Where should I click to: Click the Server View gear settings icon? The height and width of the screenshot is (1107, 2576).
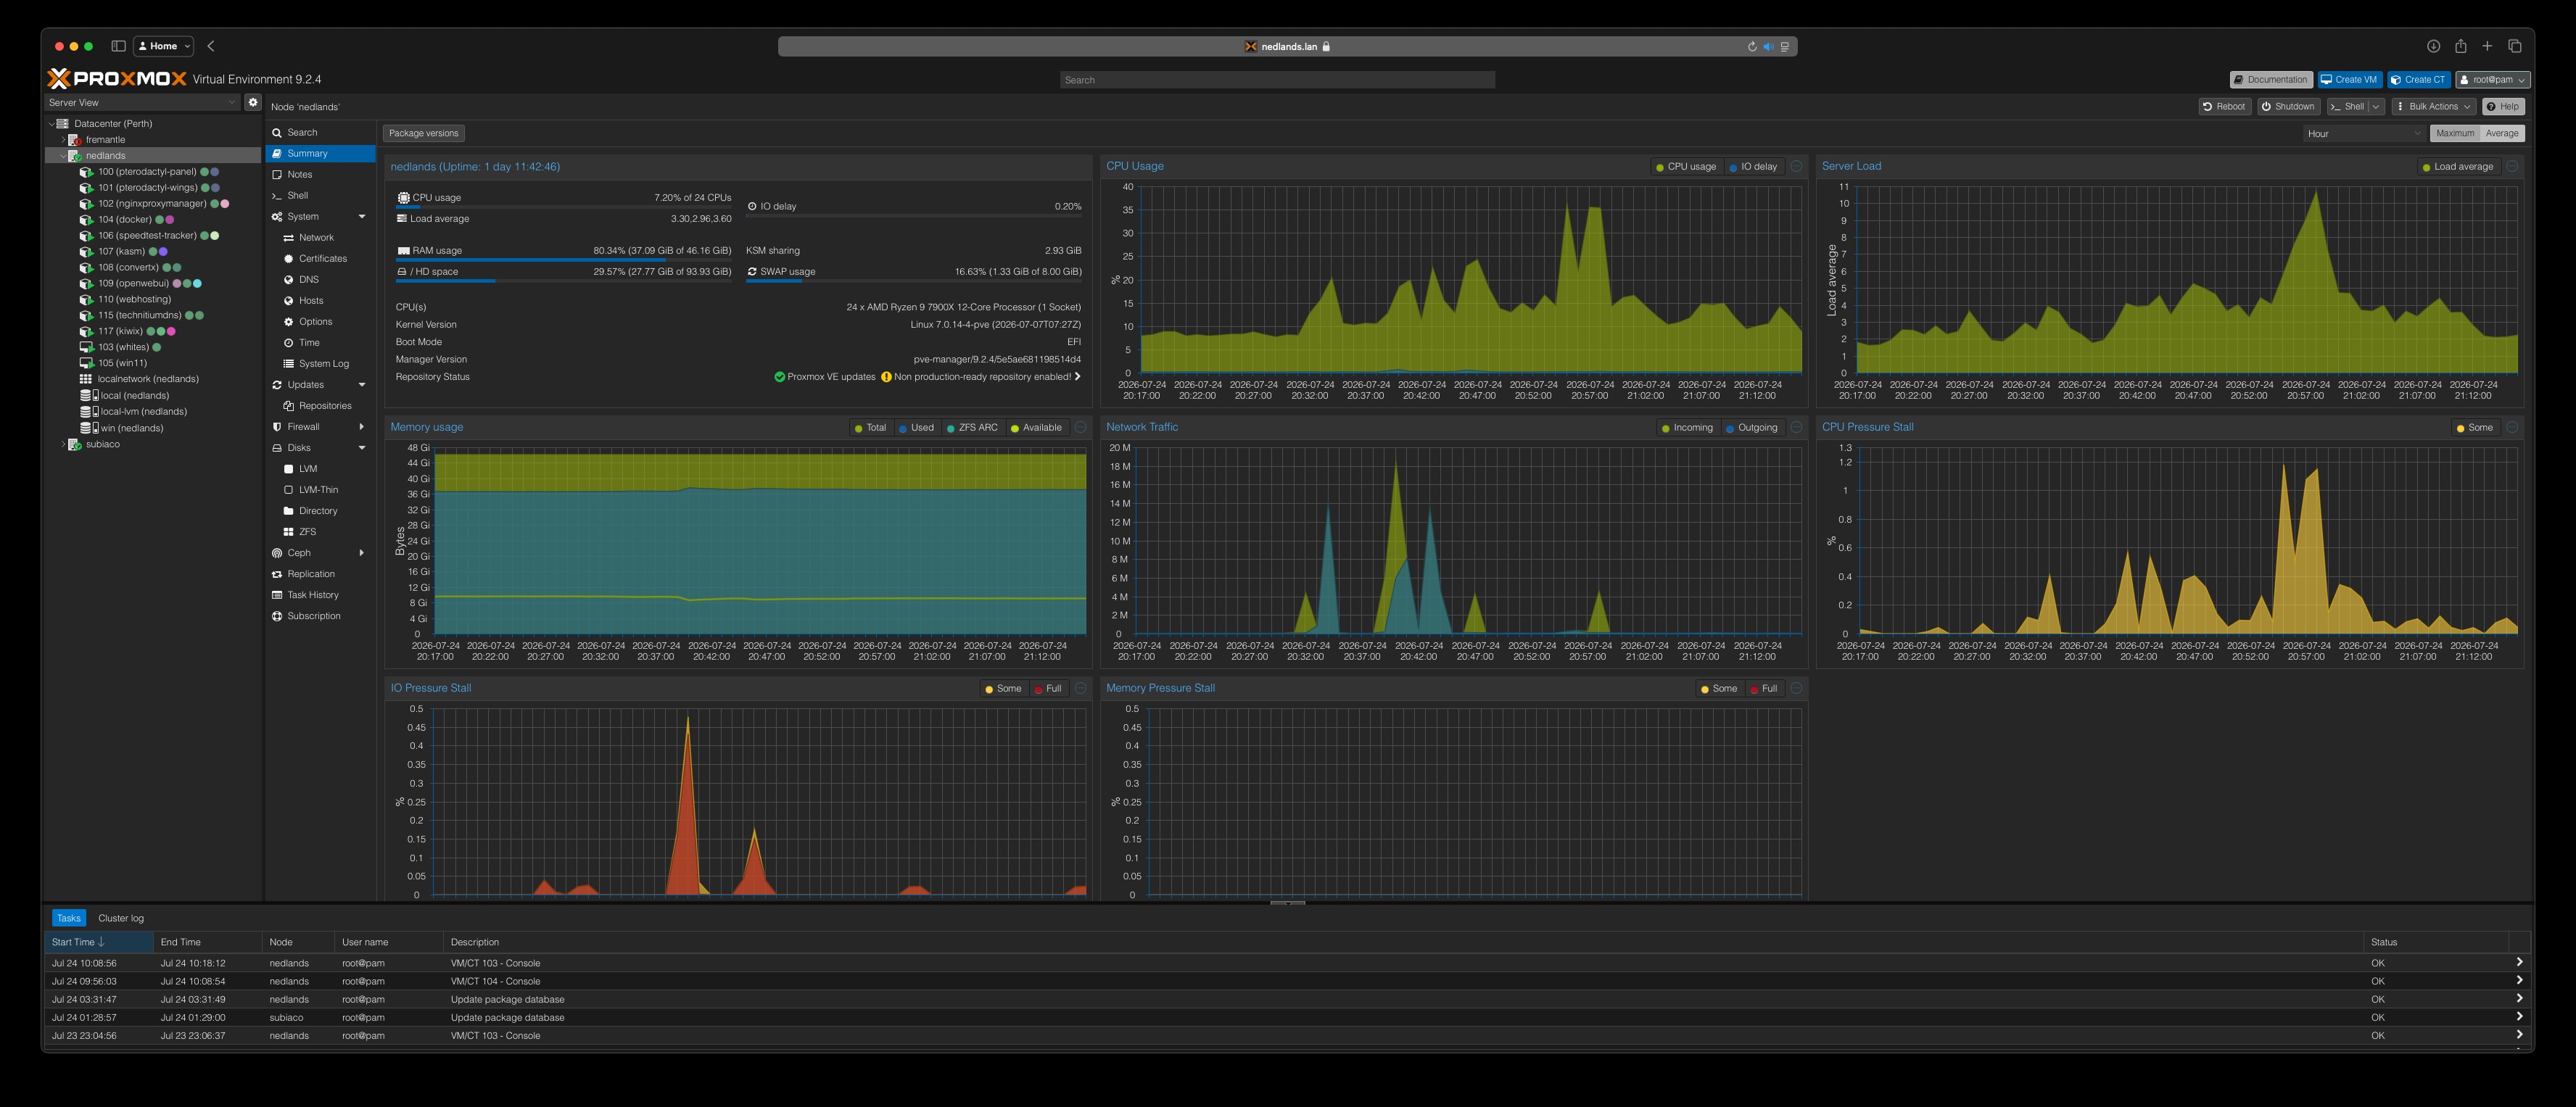(253, 102)
